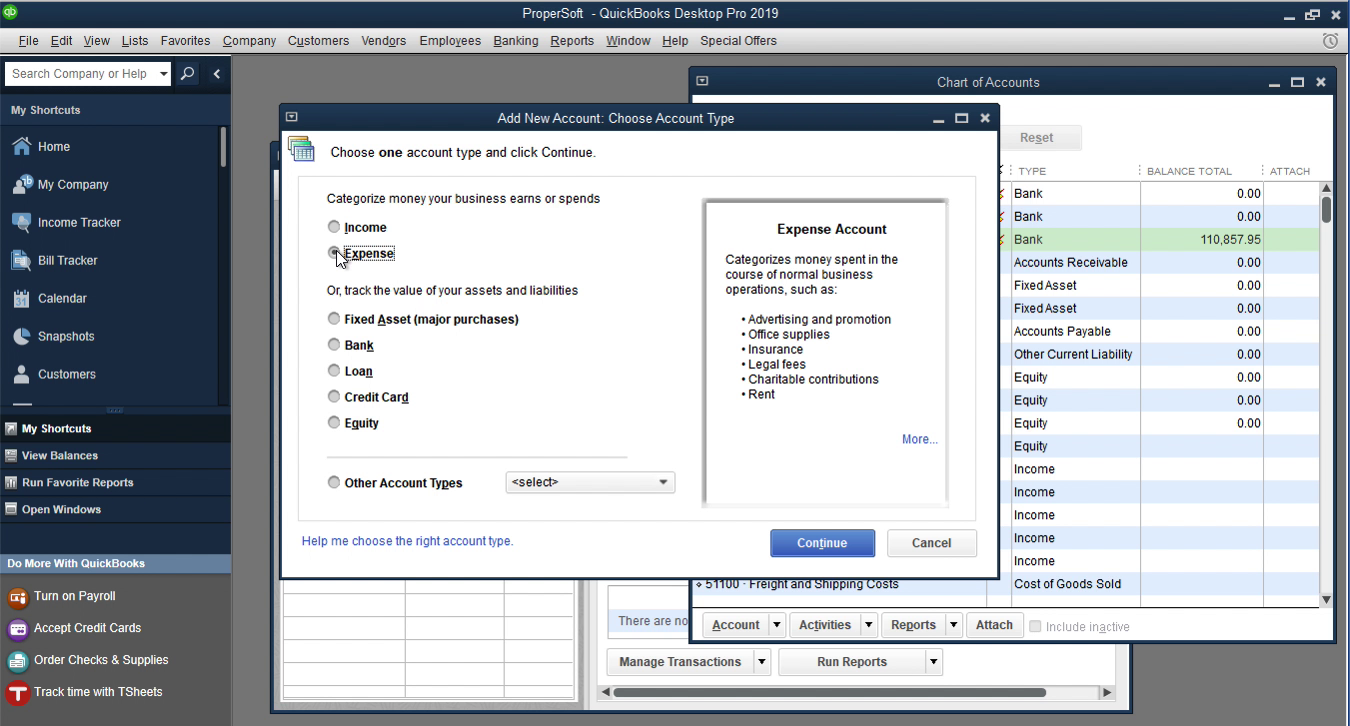Click the reminders clock icon in menu bar
Screen dimensions: 1350x726
pos(1330,41)
